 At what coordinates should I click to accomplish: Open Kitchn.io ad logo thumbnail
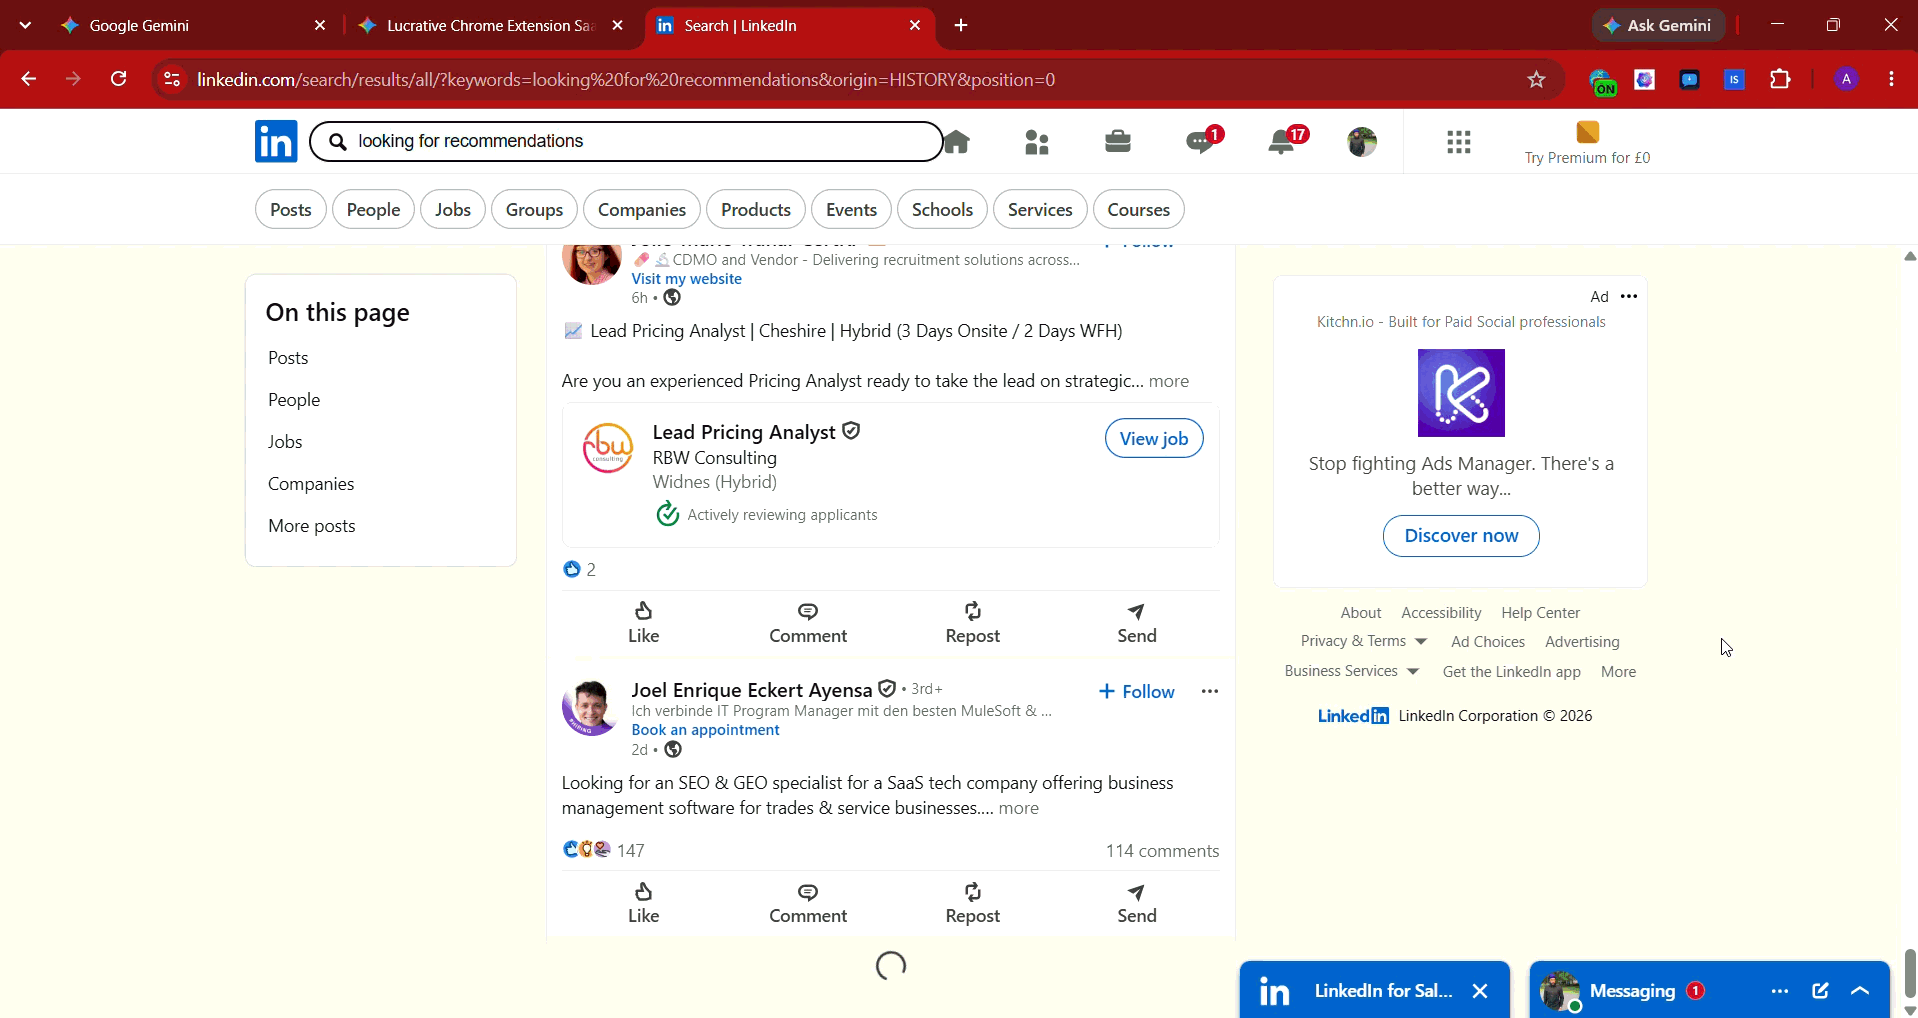[x=1461, y=393]
